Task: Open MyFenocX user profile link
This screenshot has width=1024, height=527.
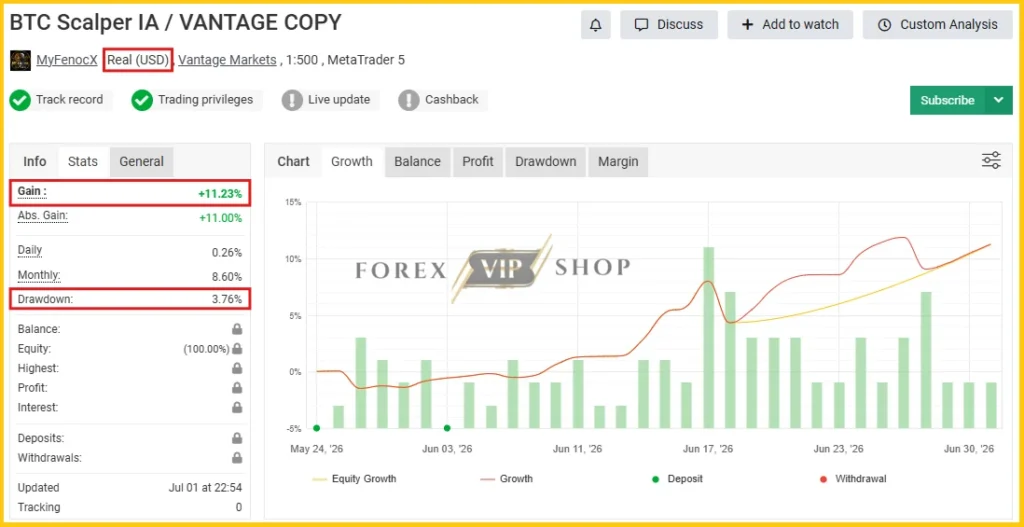Action: pos(67,60)
